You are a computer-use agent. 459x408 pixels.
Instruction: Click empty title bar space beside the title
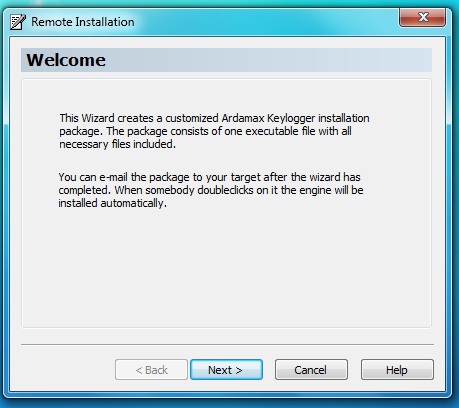coord(267,22)
